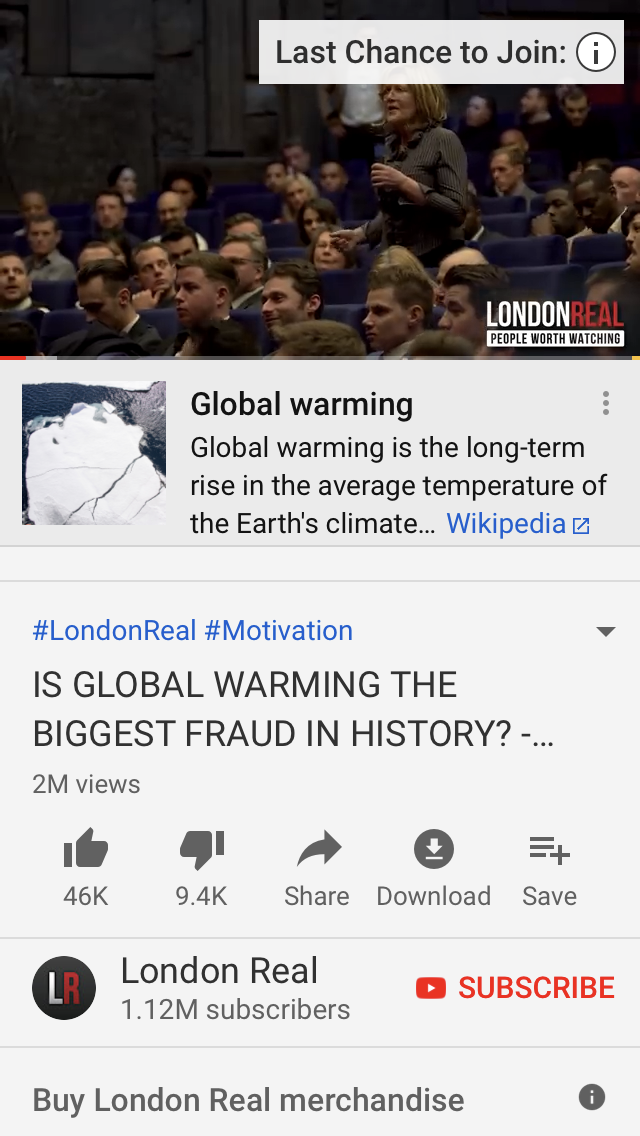Click the London Real channel avatar
Screen dimensions: 640x1136
(x=64, y=987)
